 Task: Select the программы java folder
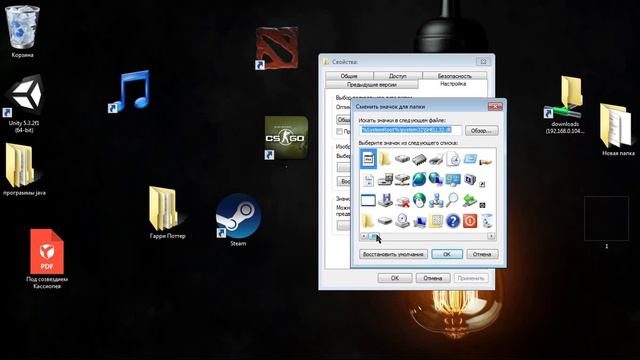(x=24, y=169)
